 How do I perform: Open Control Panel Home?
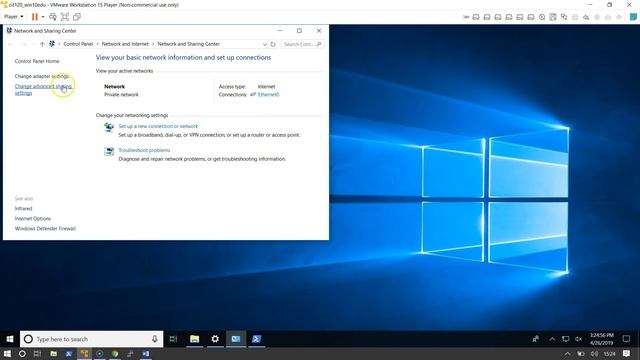pos(37,61)
